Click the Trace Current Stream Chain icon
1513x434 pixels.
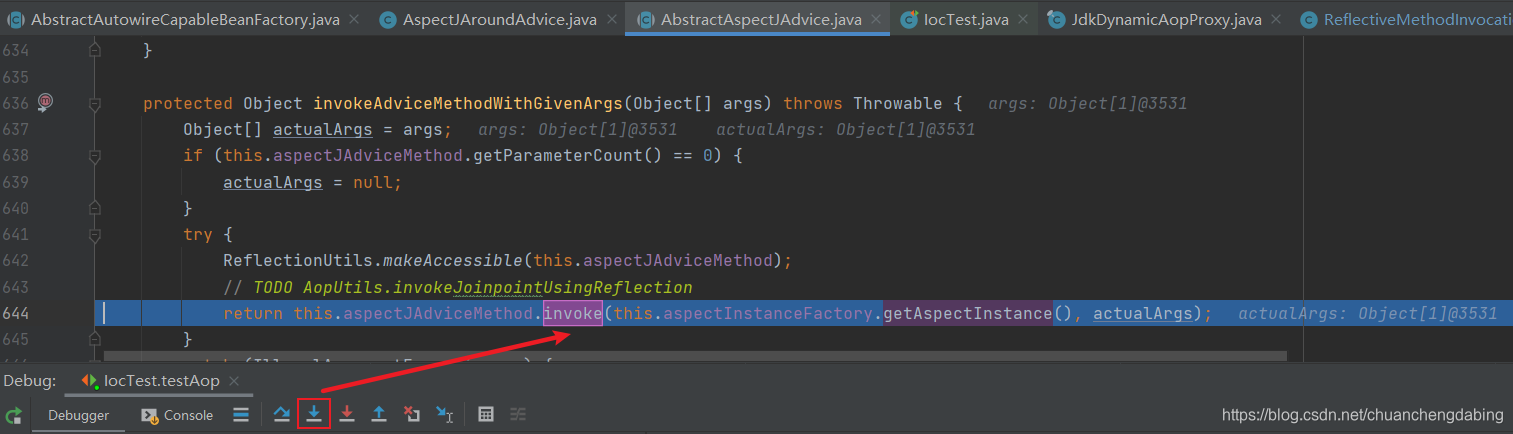(x=518, y=414)
